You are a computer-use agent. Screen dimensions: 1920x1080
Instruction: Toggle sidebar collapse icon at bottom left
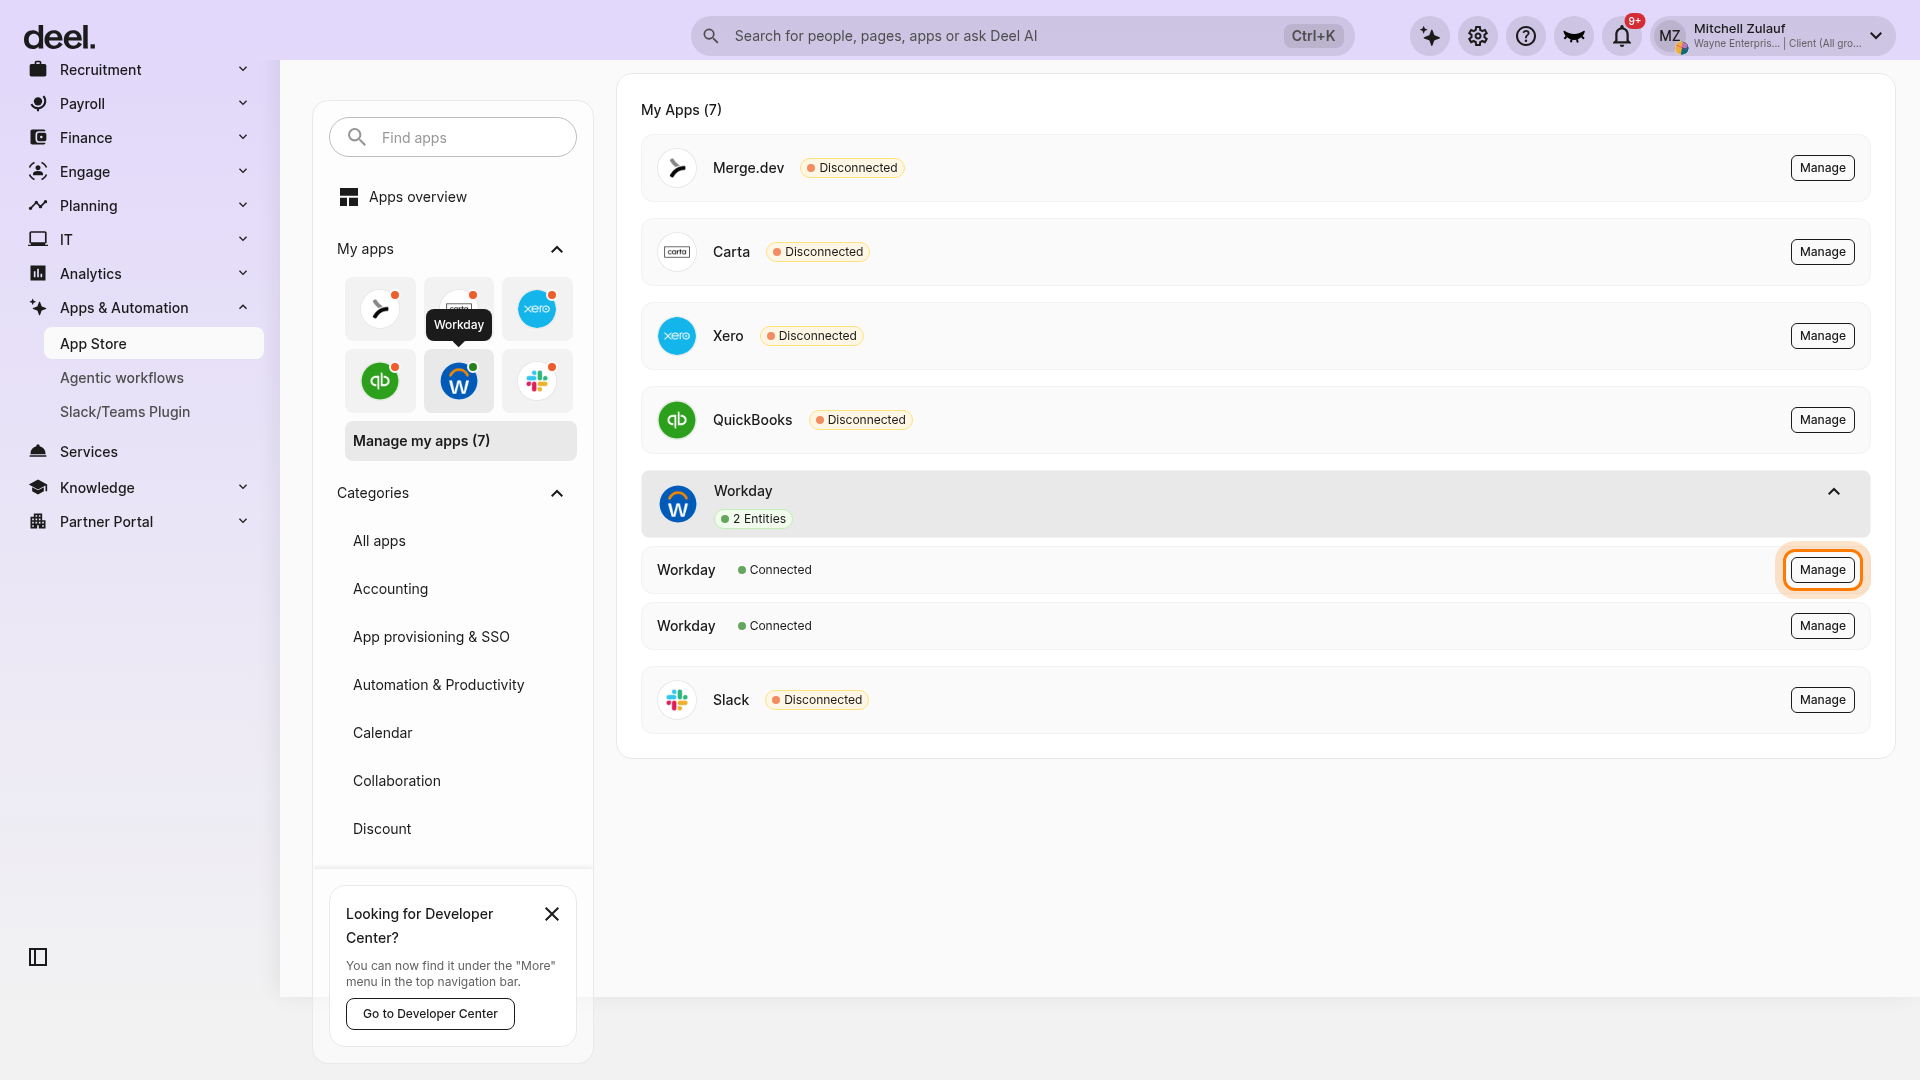tap(38, 957)
